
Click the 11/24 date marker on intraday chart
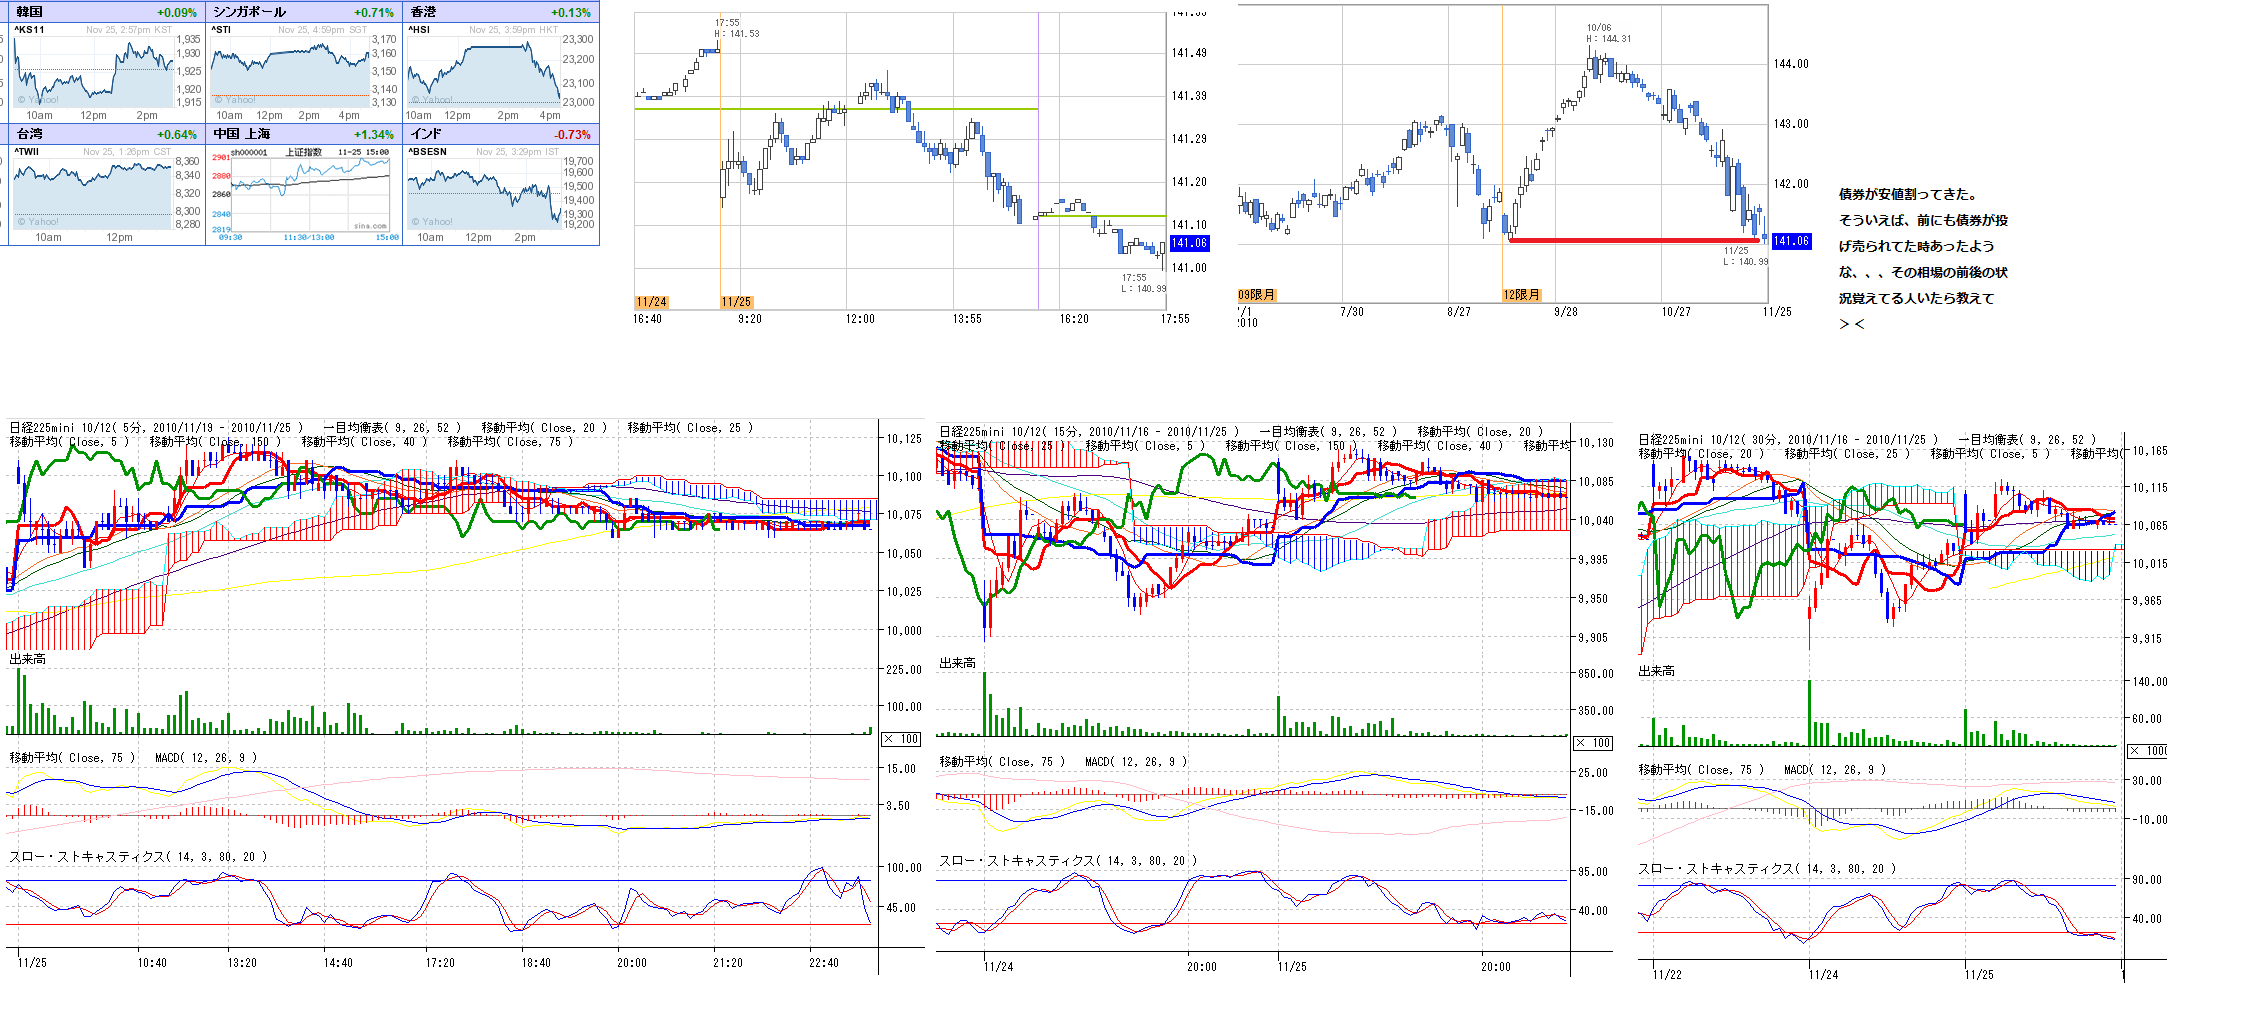[x=651, y=302]
